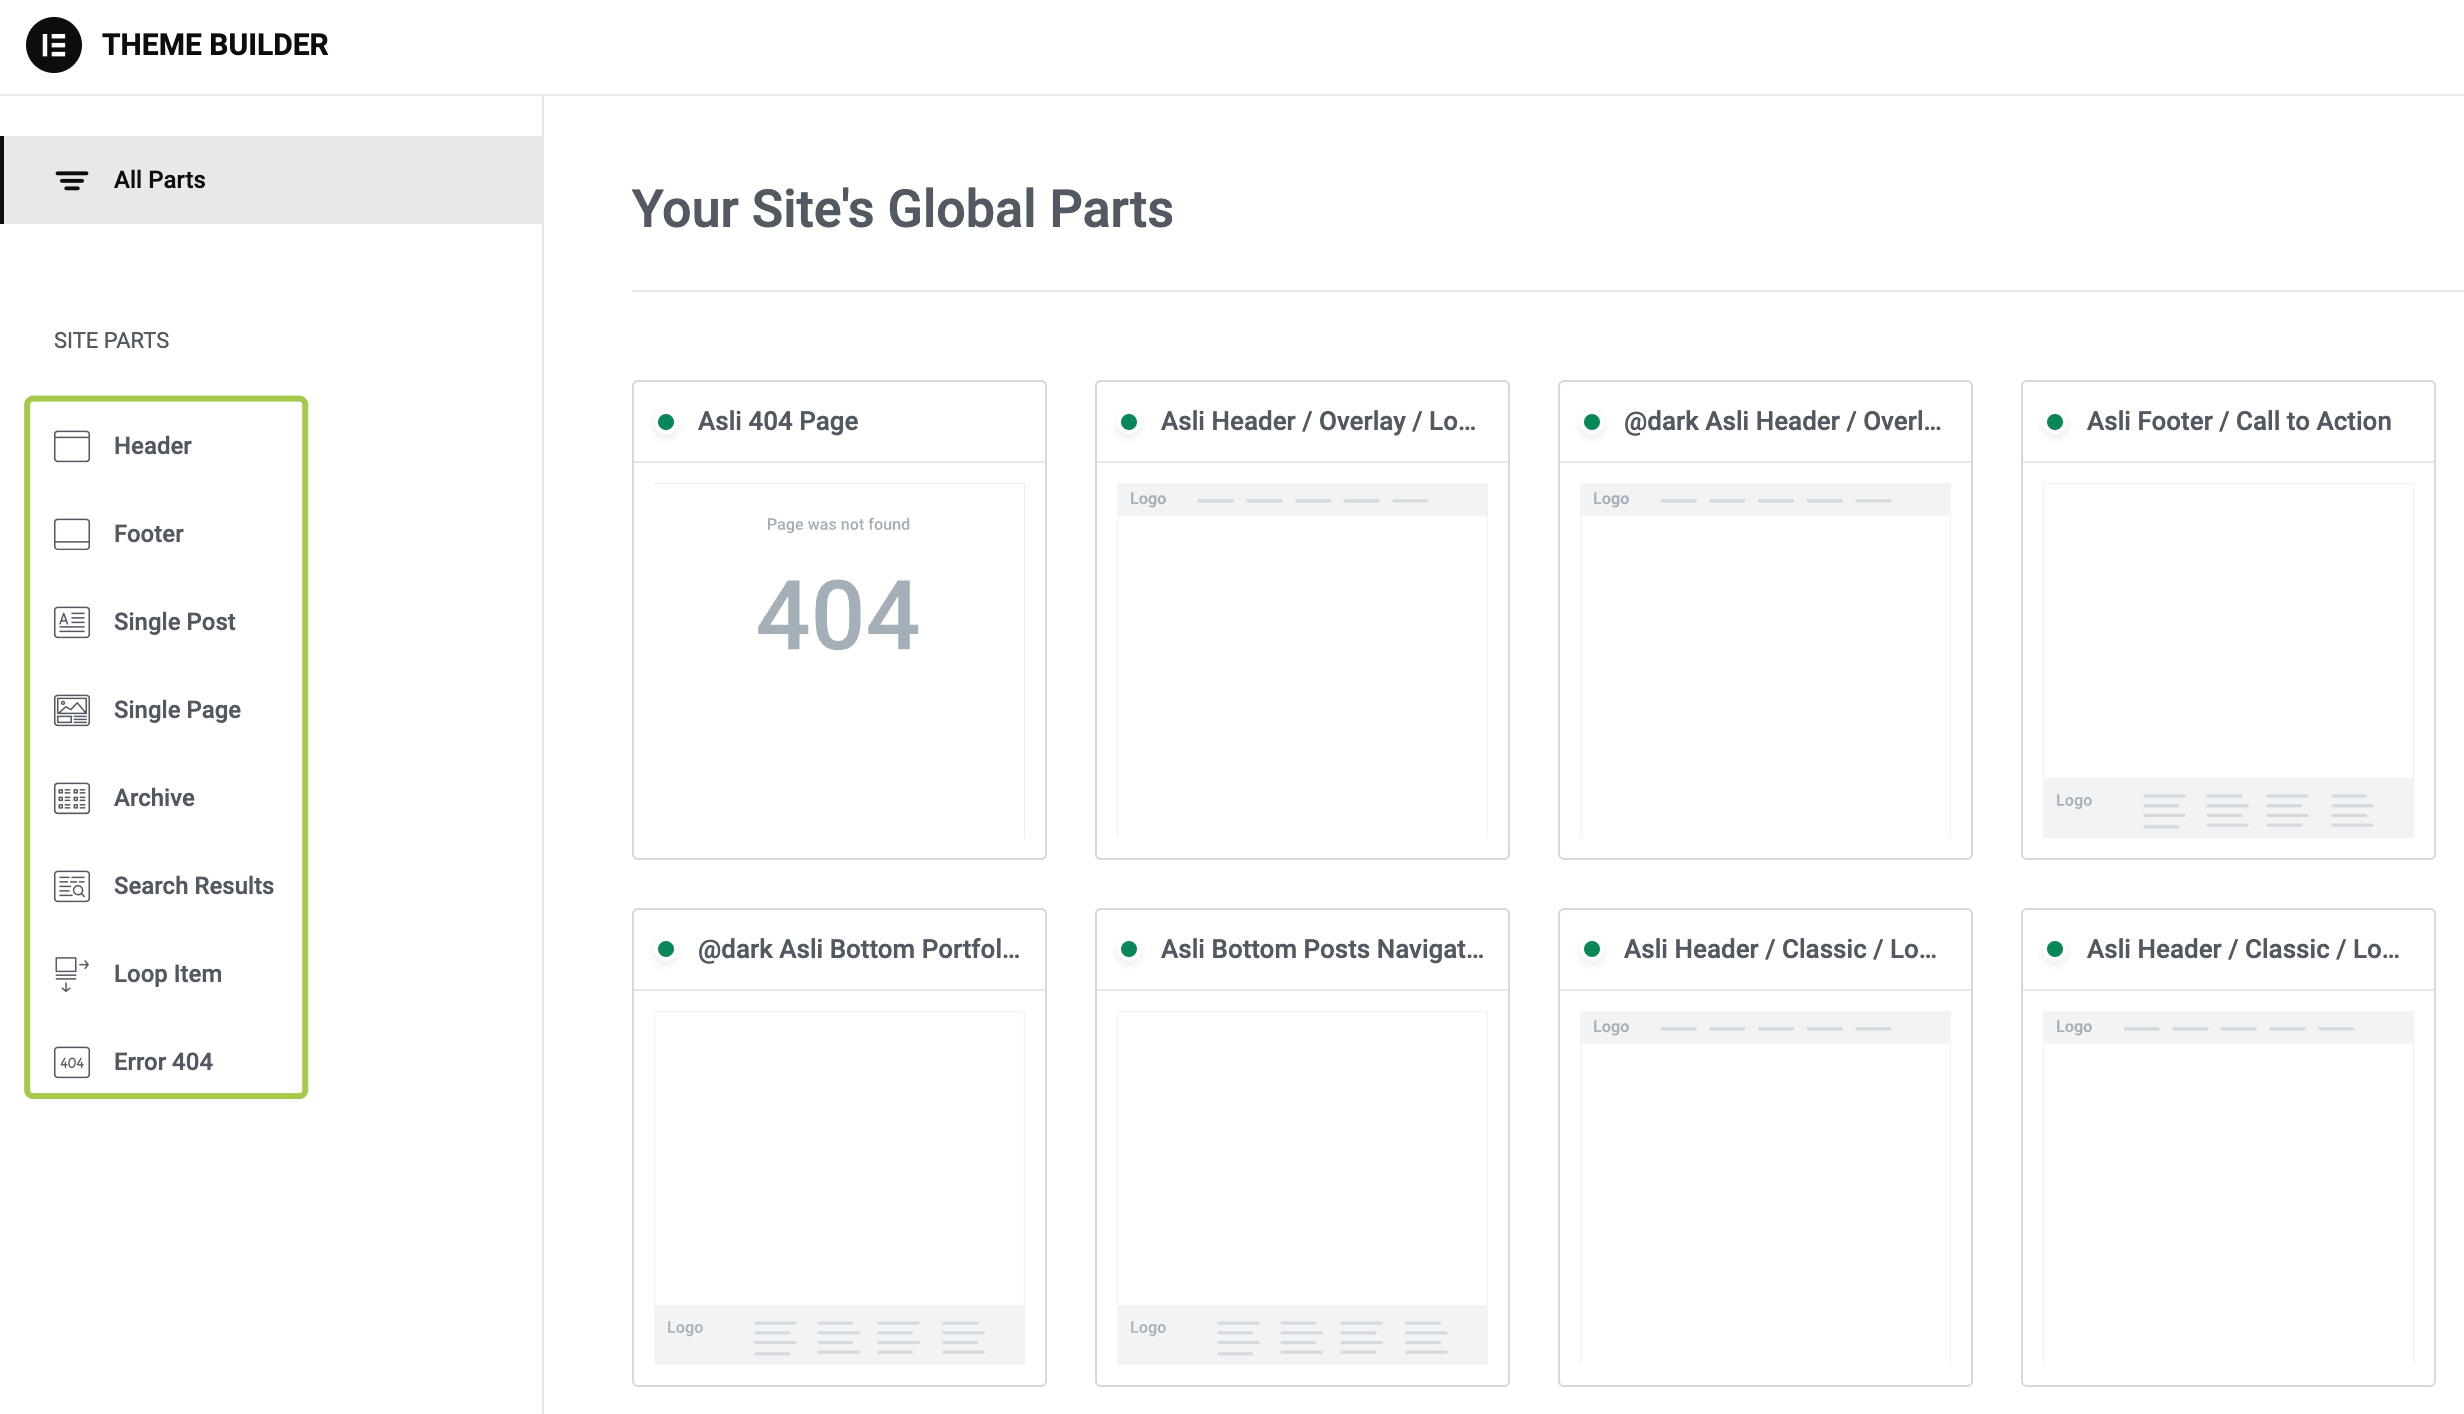This screenshot has width=2464, height=1414.
Task: Click the Footer site part icon
Action: [71, 534]
